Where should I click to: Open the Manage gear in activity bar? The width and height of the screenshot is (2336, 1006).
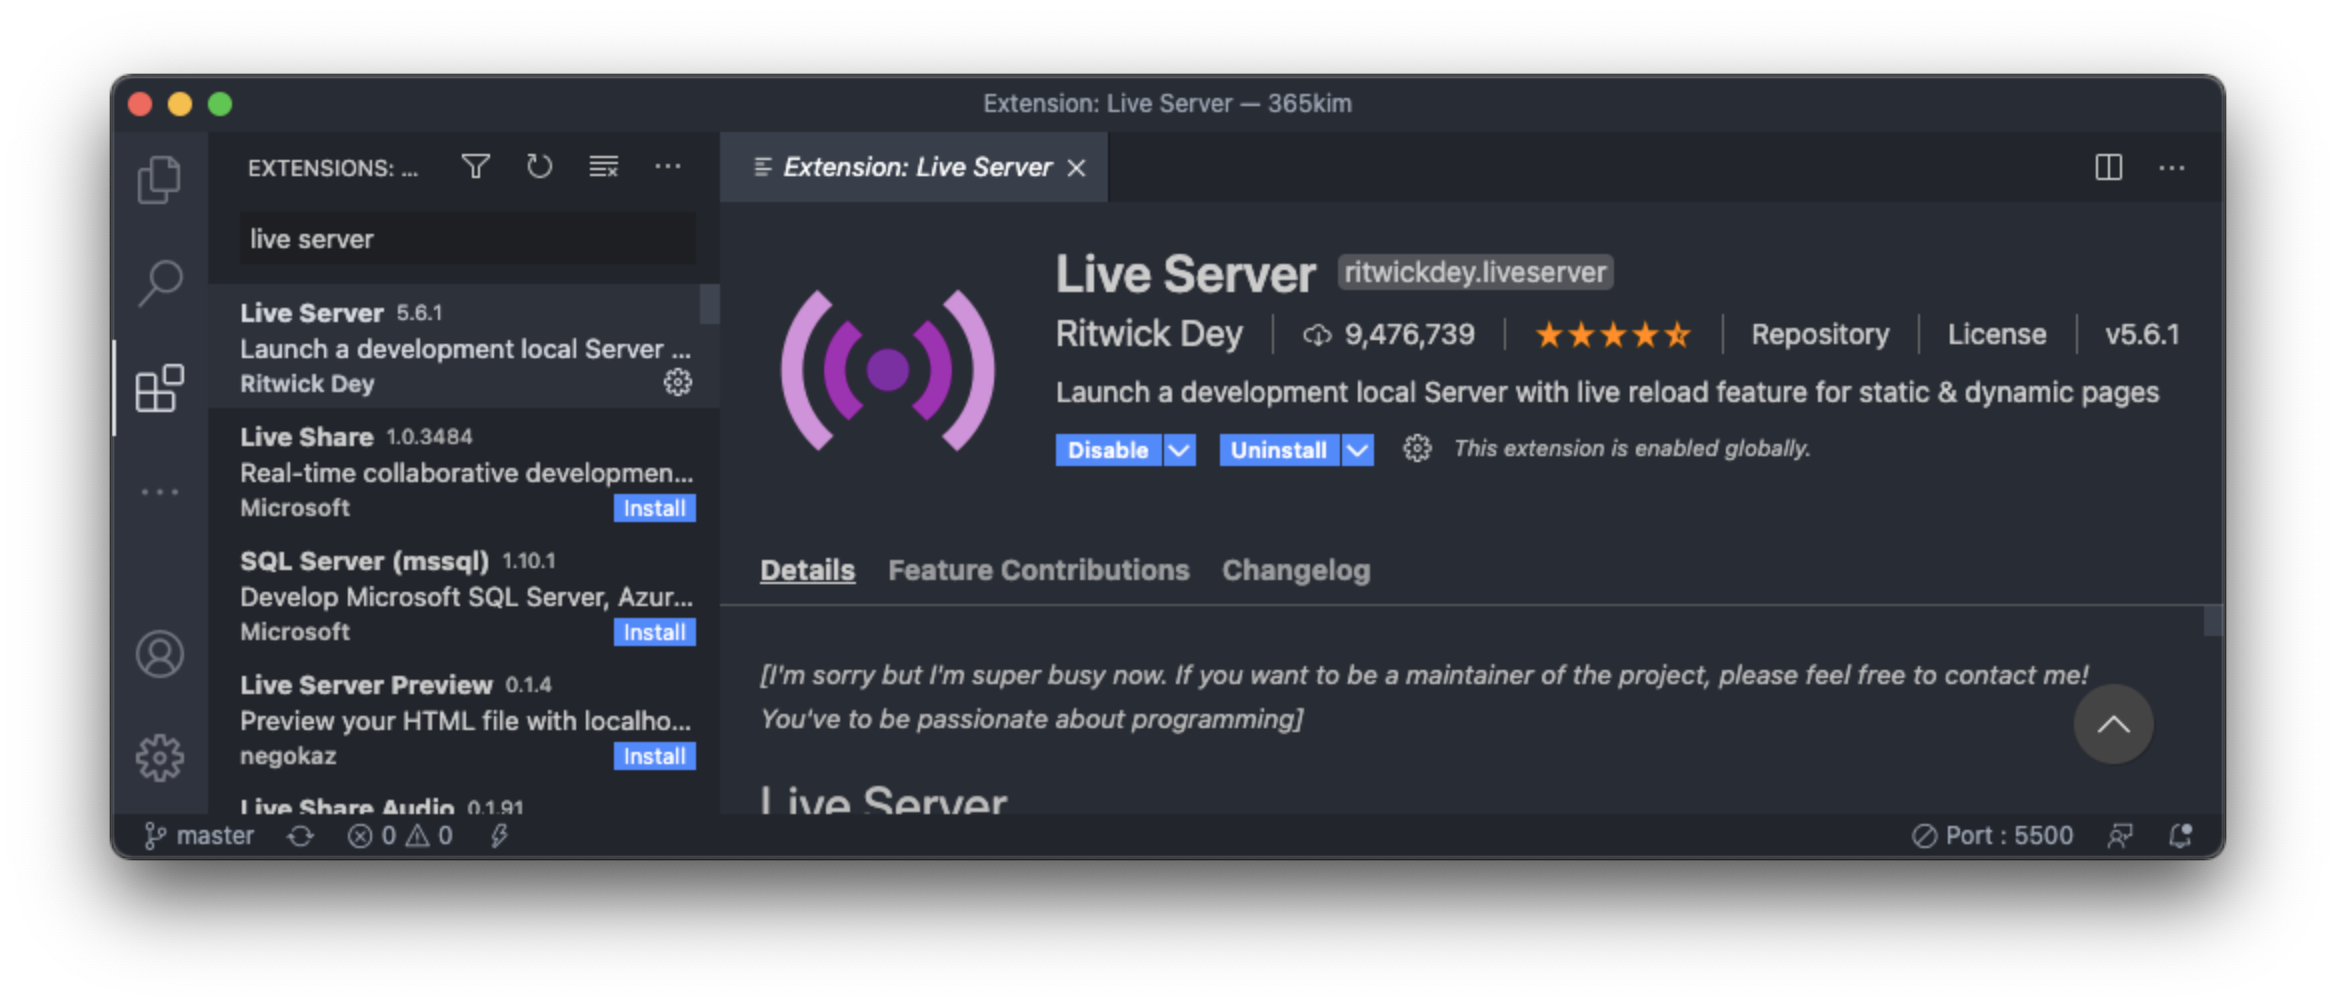click(160, 758)
